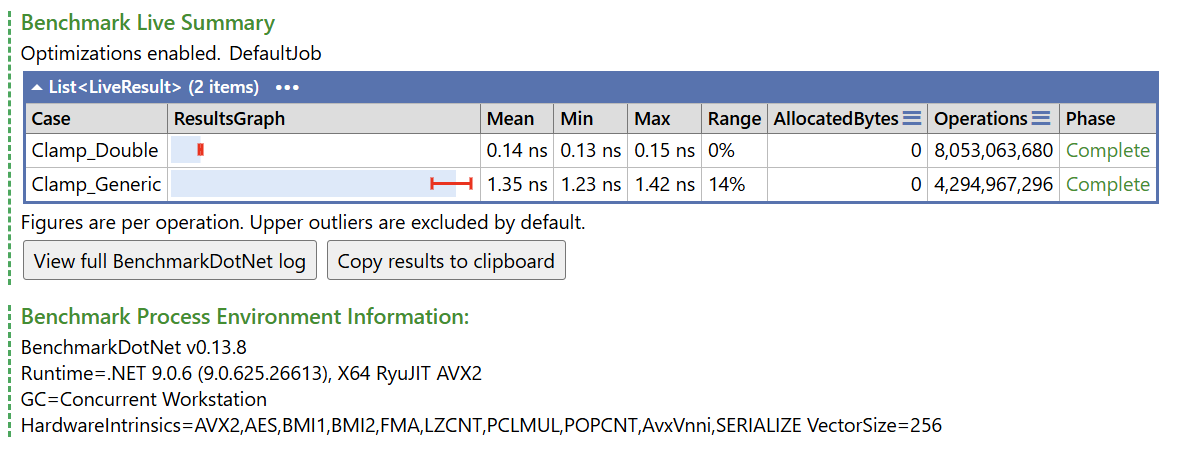
Task: Click Complete status in Clamp_Generic row
Action: click(x=1108, y=184)
